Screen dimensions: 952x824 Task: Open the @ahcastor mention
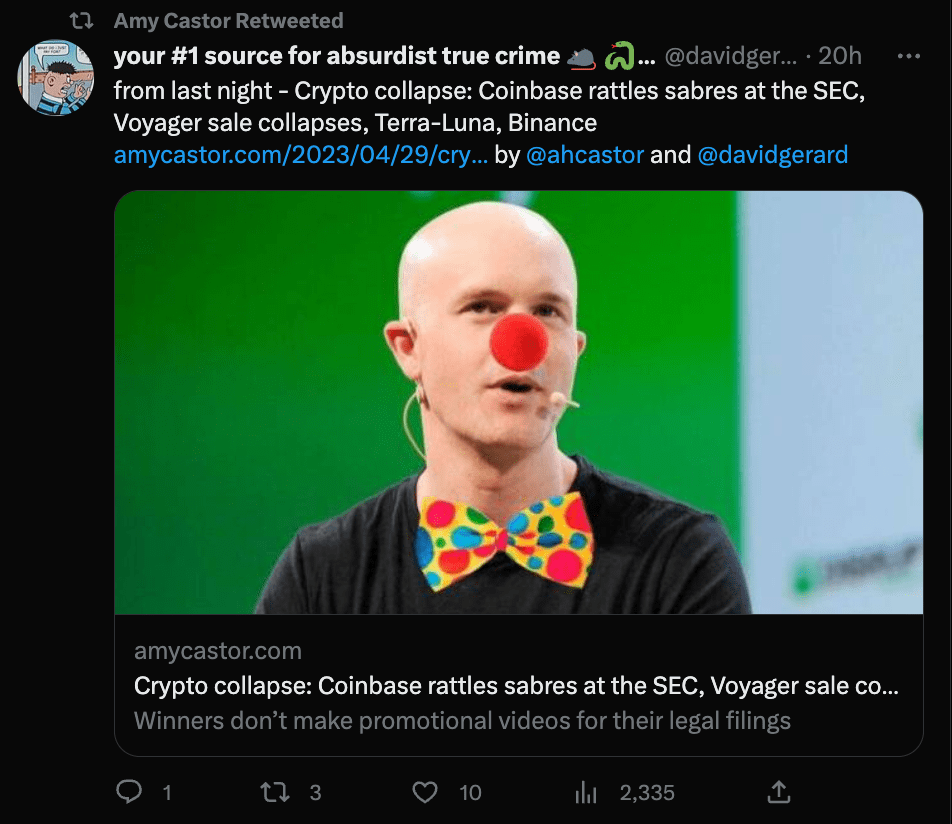(584, 155)
